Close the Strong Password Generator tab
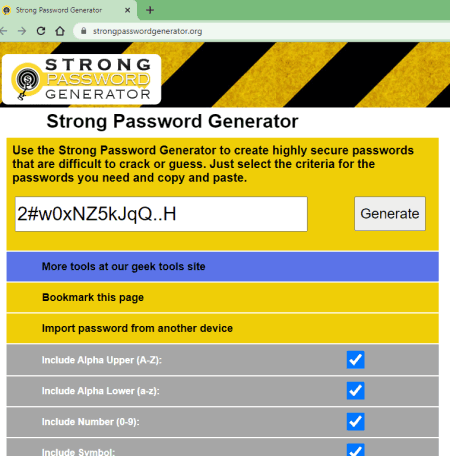450x456 pixels. (127, 10)
